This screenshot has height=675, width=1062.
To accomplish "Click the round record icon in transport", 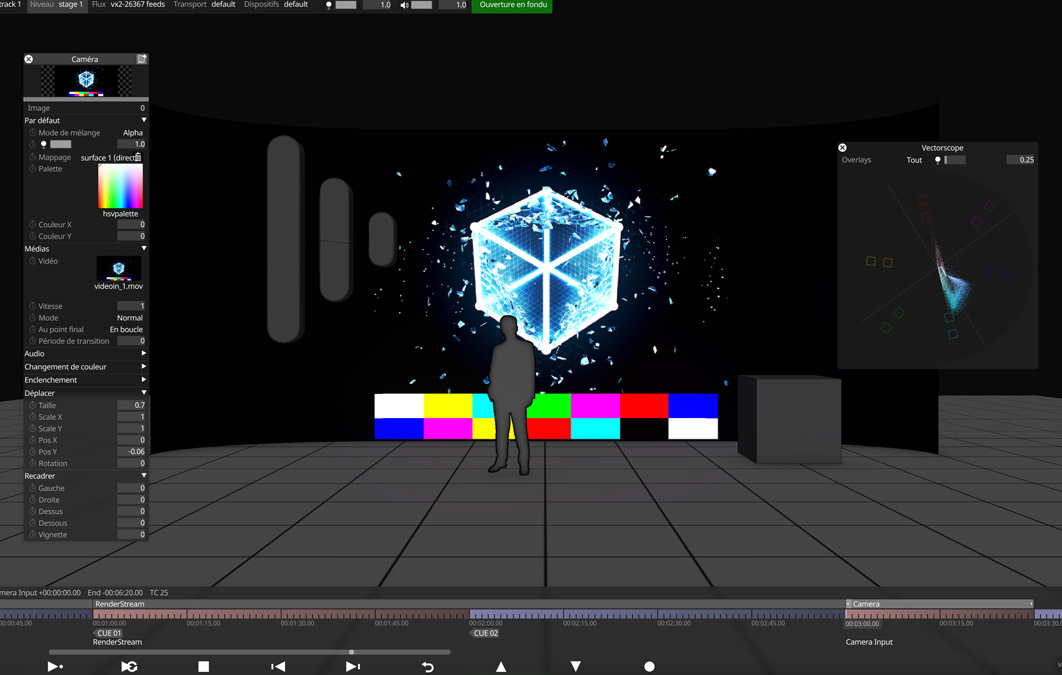I will [x=649, y=666].
